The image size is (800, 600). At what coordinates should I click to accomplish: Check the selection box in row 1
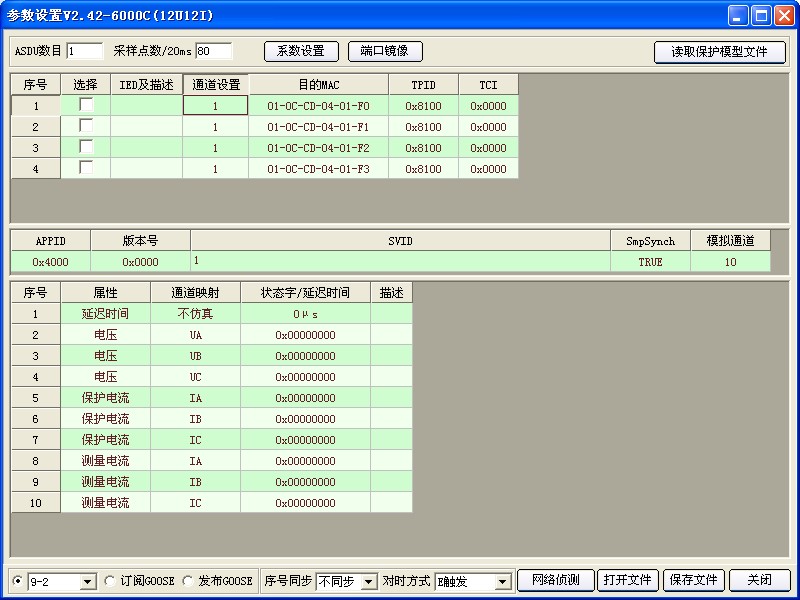point(86,105)
